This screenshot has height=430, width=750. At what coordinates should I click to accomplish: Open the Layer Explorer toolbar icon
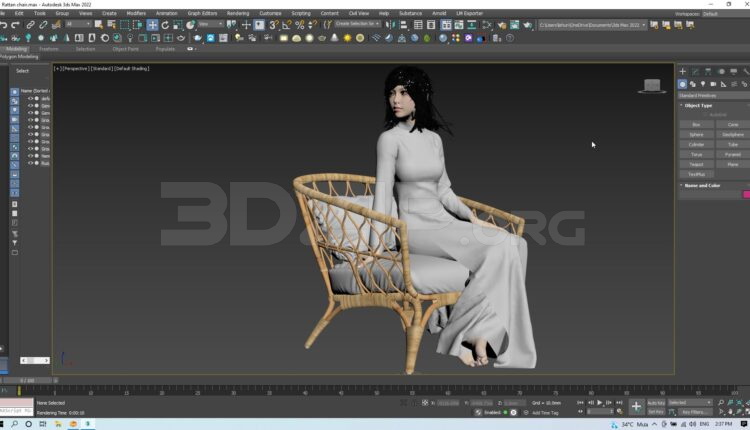pos(431,25)
